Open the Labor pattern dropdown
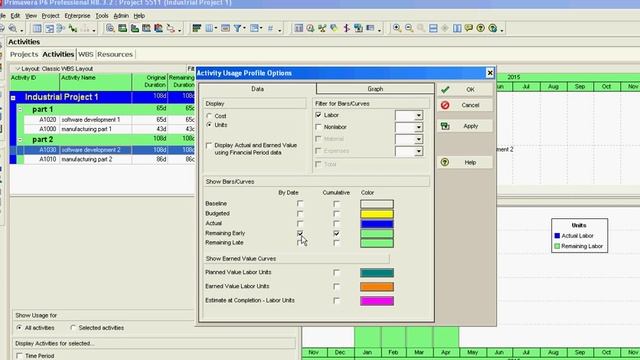640x360 pixels. (x=418, y=116)
